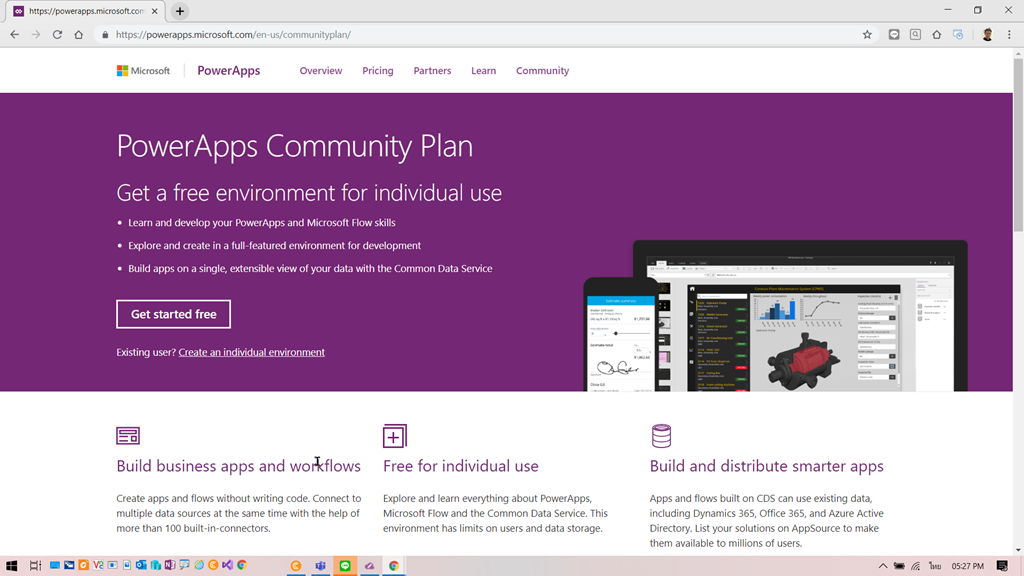Viewport: 1024px width, 576px height.
Task: Launch Visual Studio from the taskbar
Action: [x=227, y=565]
